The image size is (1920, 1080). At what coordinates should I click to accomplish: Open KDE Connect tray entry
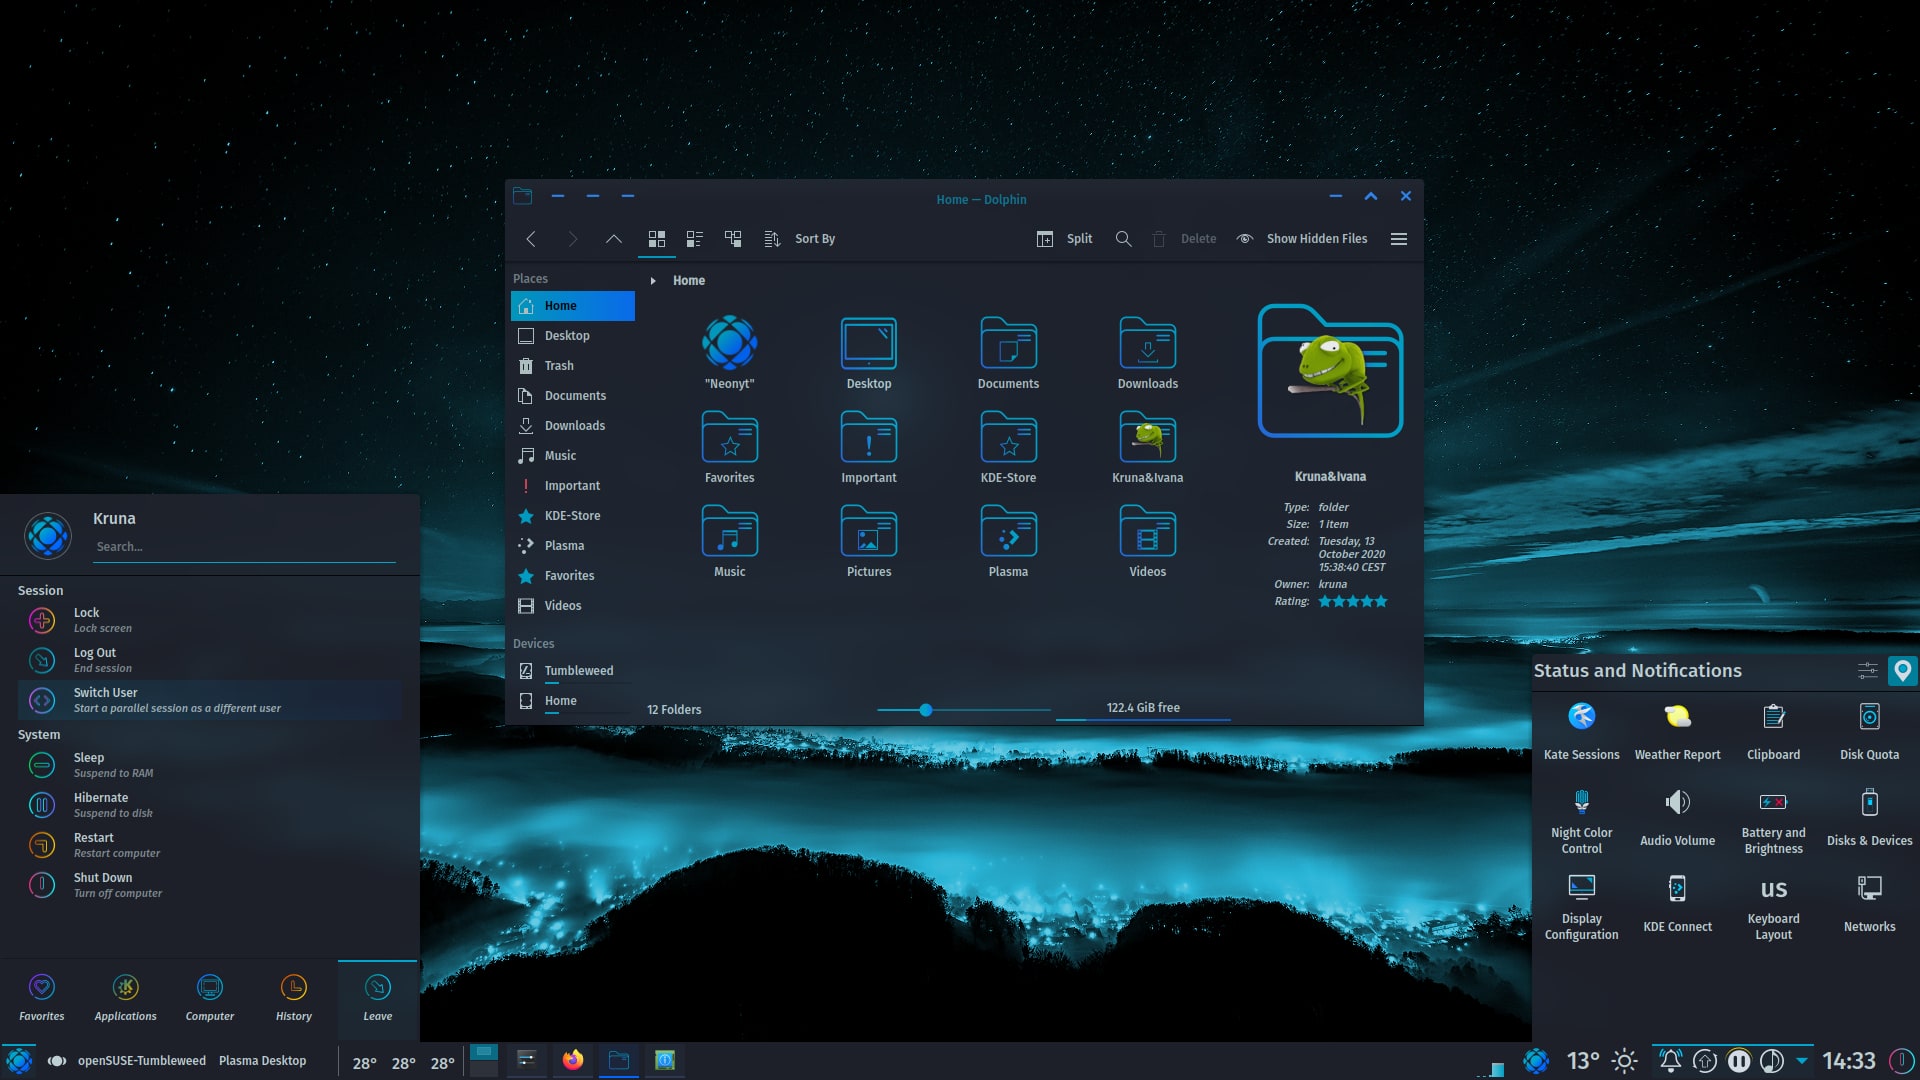1677,904
